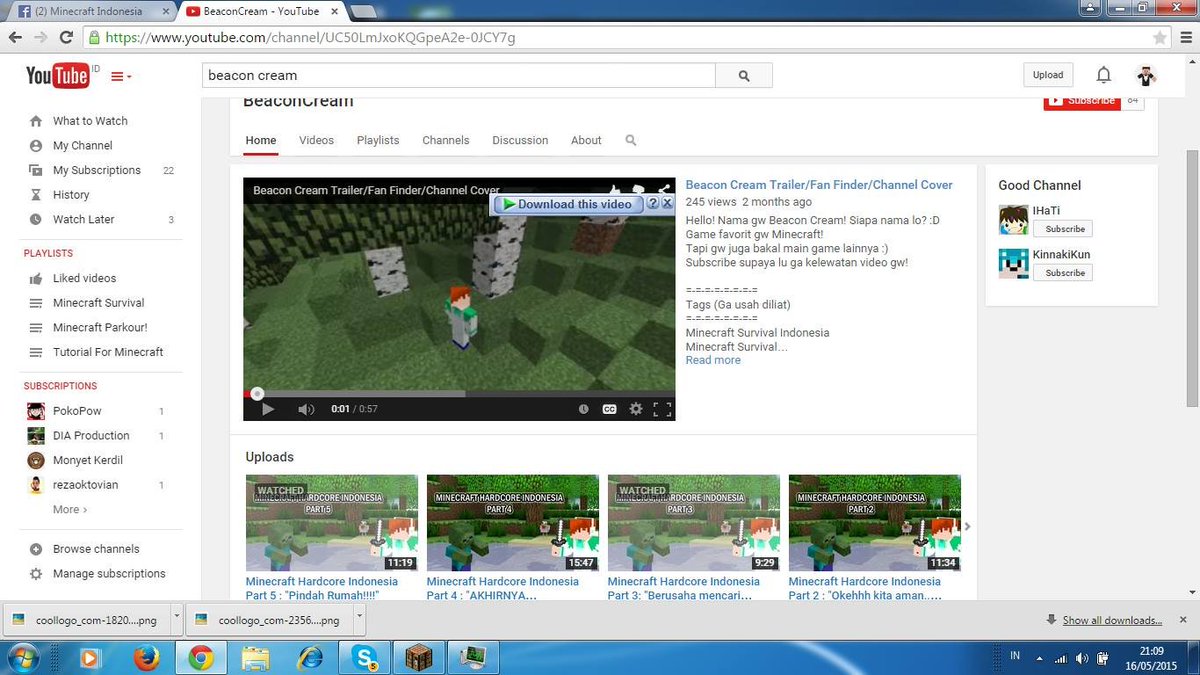This screenshot has height=675, width=1200.
Task: Open Hardcore Indonesia Part 4 thumbnail
Action: (x=513, y=523)
